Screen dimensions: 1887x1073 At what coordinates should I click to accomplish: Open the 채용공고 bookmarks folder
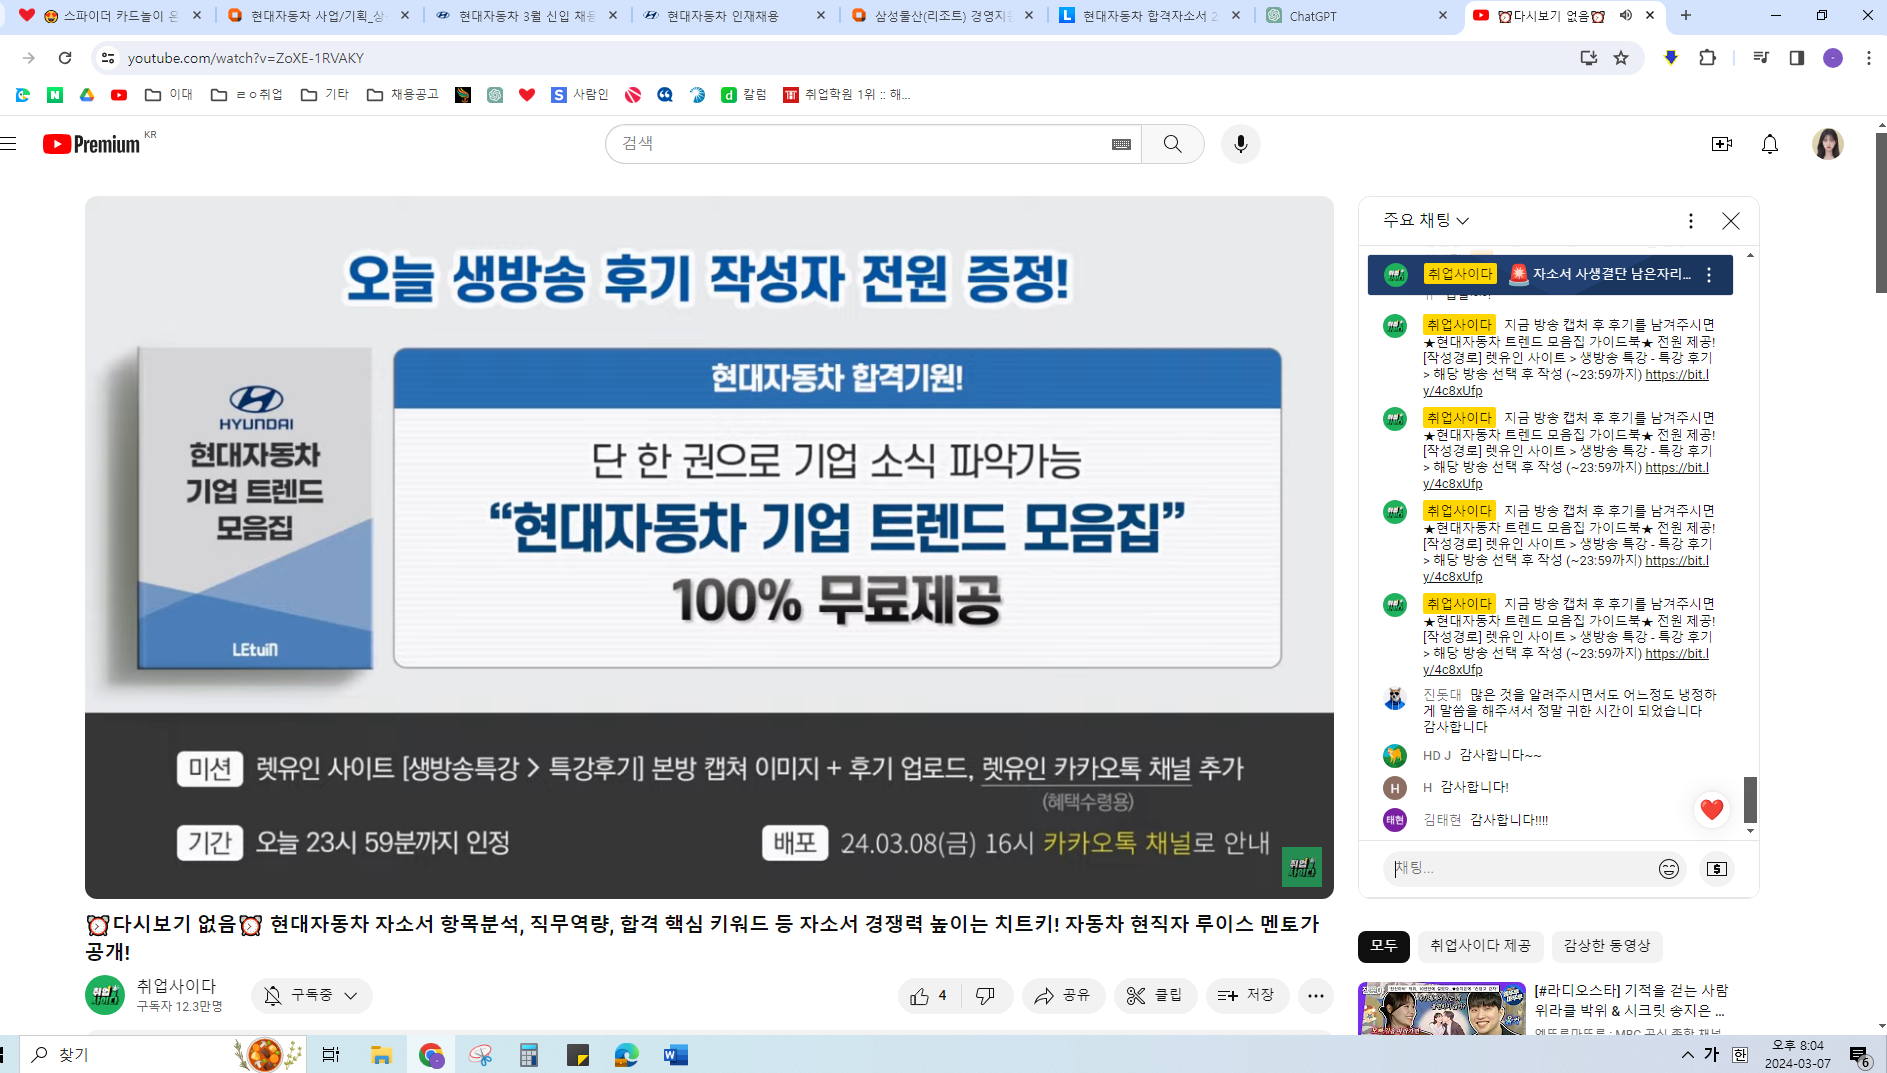click(x=403, y=95)
